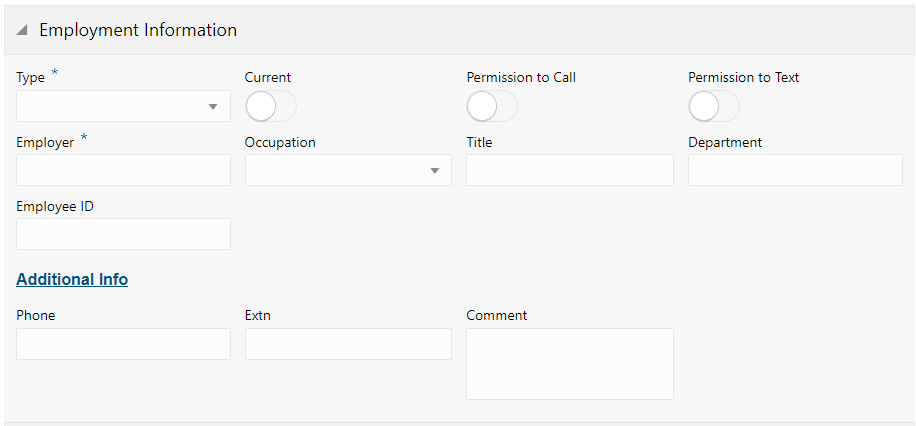This screenshot has width=916, height=426.
Task: Turn on Permission to Text switch
Action: pyautogui.click(x=713, y=106)
